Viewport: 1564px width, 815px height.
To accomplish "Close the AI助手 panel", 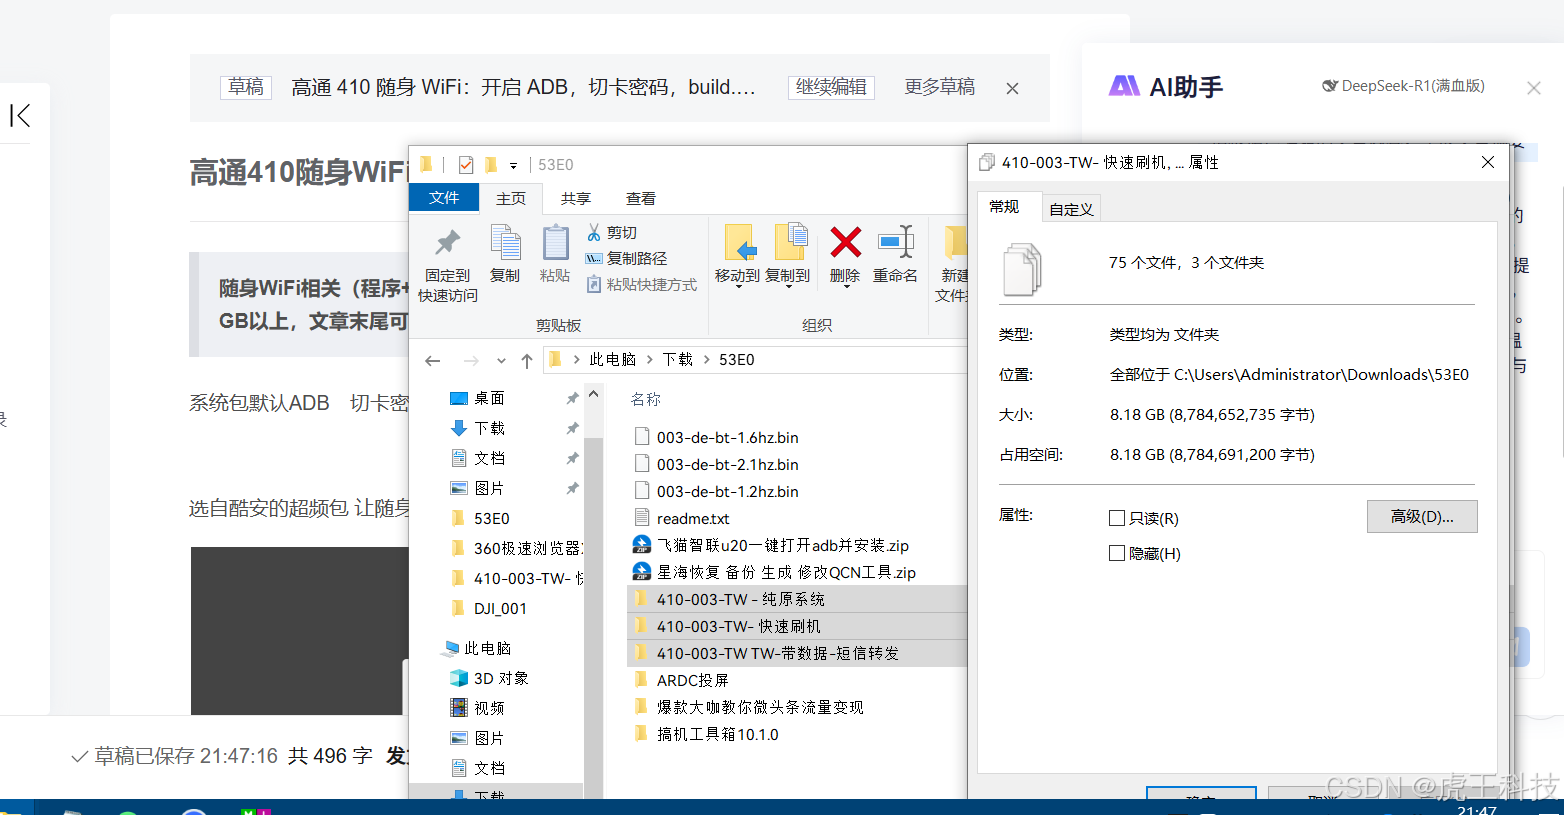I will pyautogui.click(x=1533, y=88).
